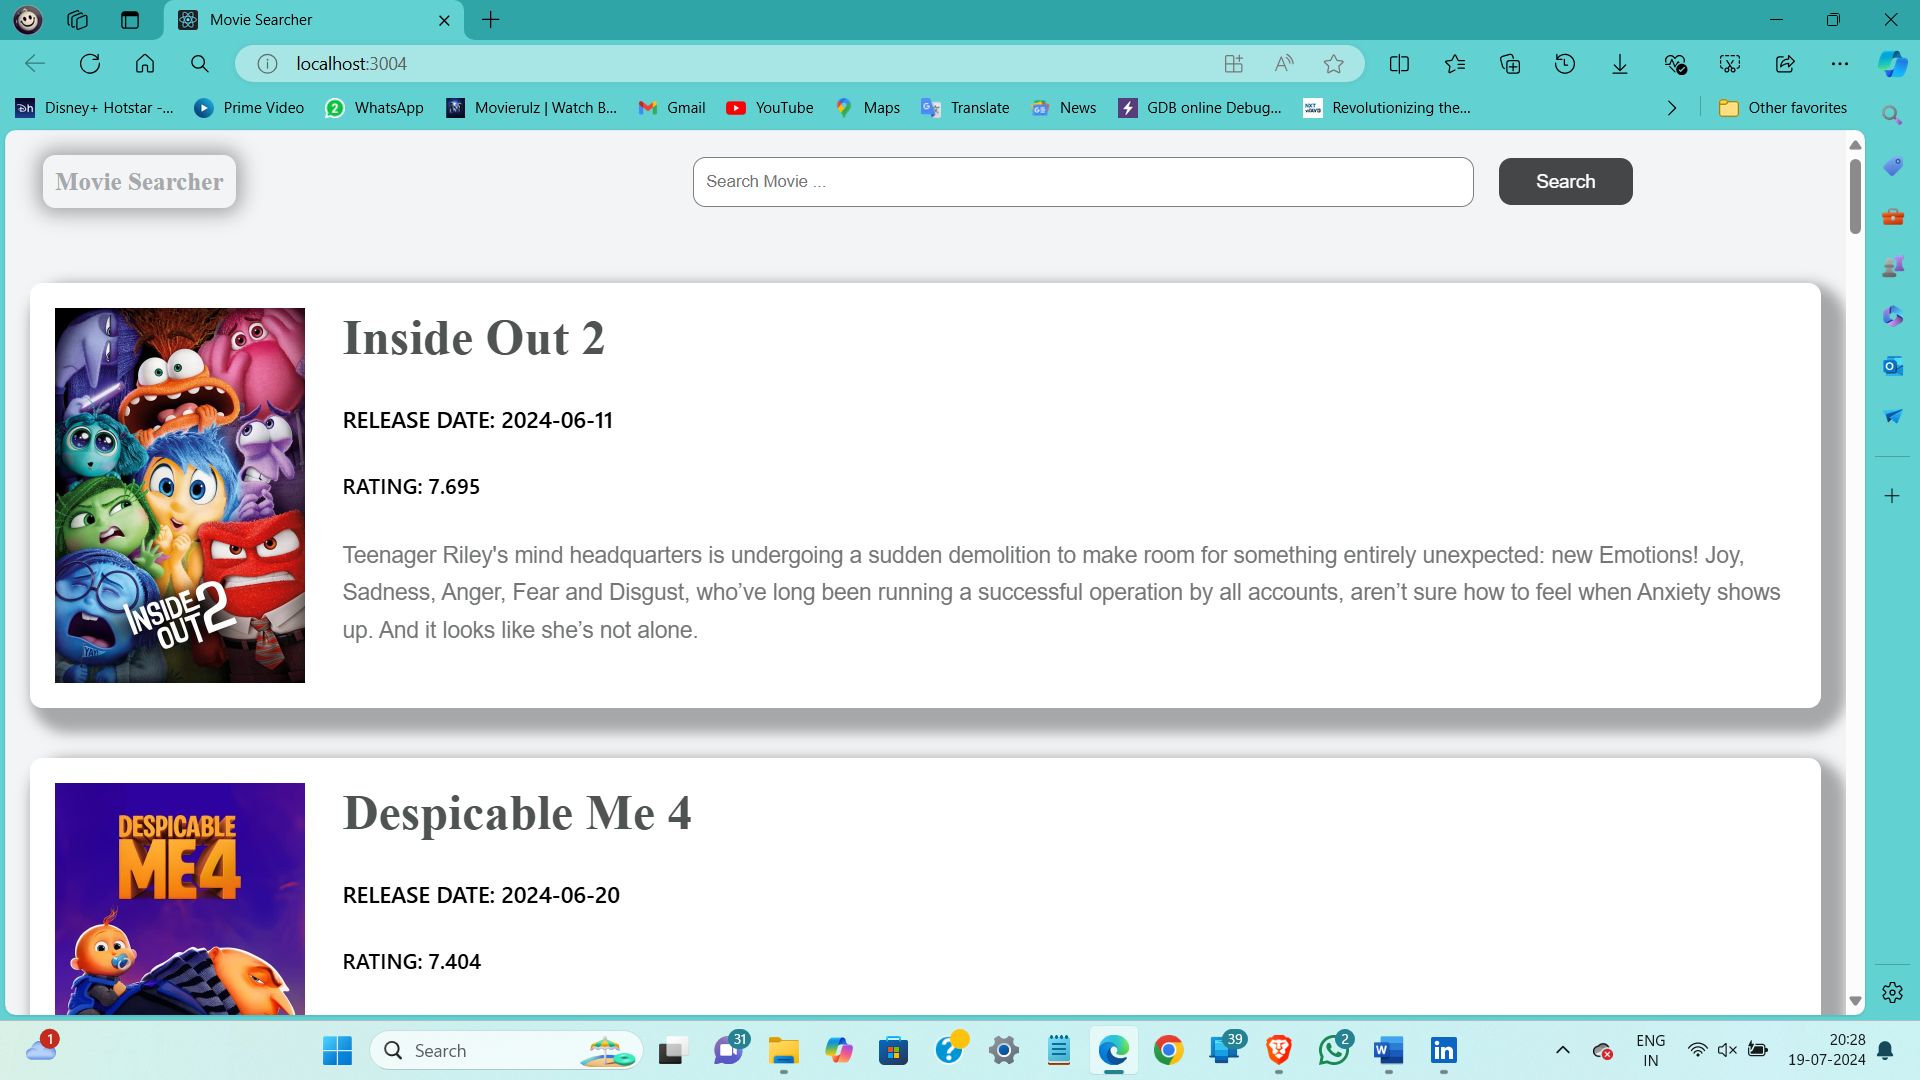
Task: Open the Other favorites folder
Action: pos(1783,108)
